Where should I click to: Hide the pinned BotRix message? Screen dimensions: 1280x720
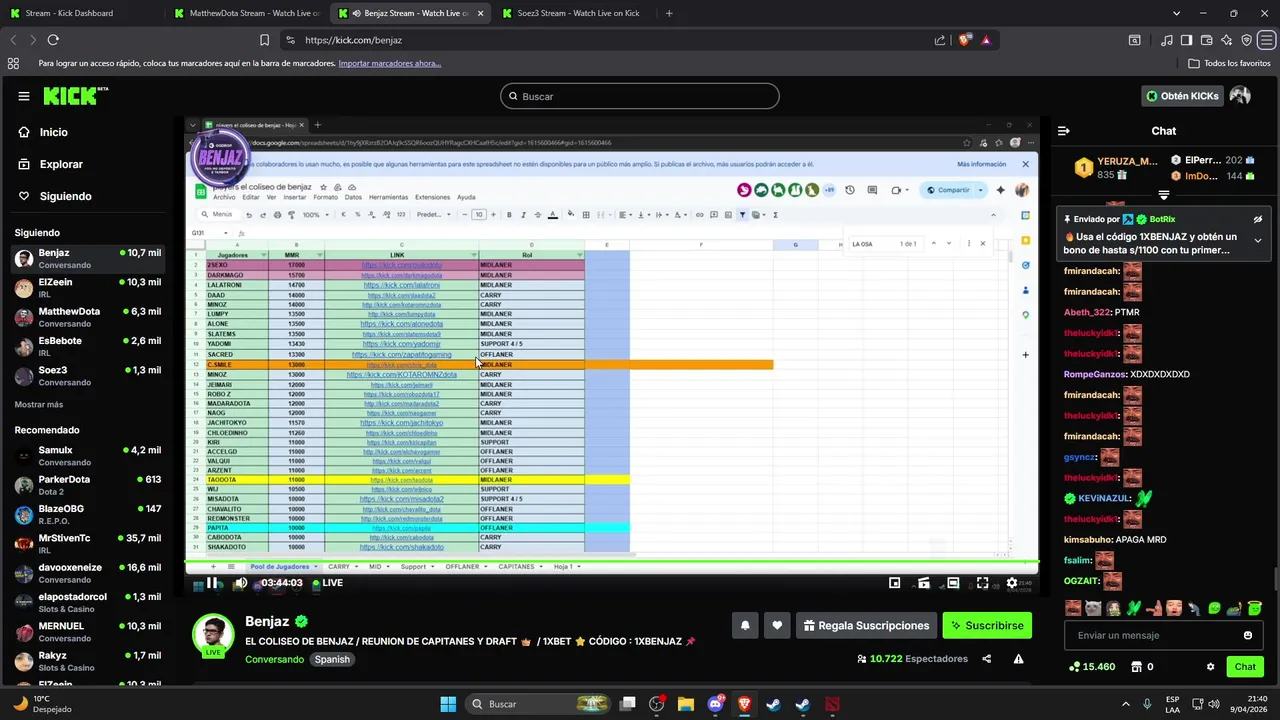coord(1258,219)
